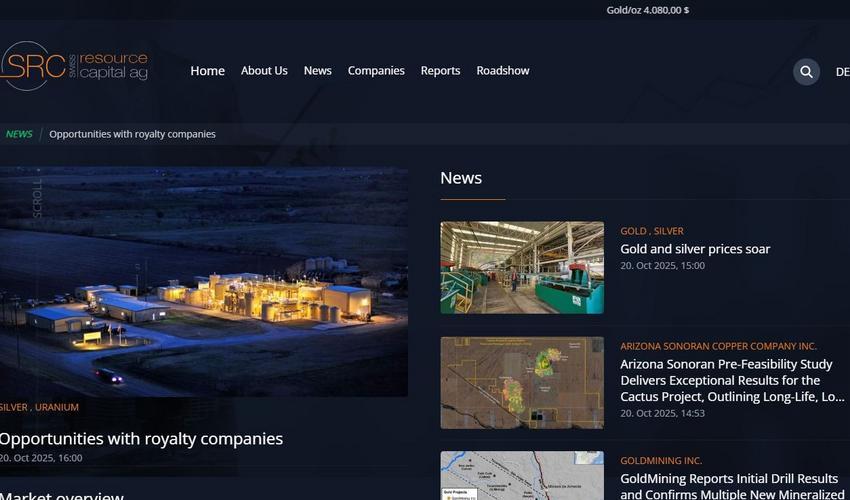Click the SILVER , URANIUM category tag
Screen dimensions: 850x500
click(x=39, y=407)
